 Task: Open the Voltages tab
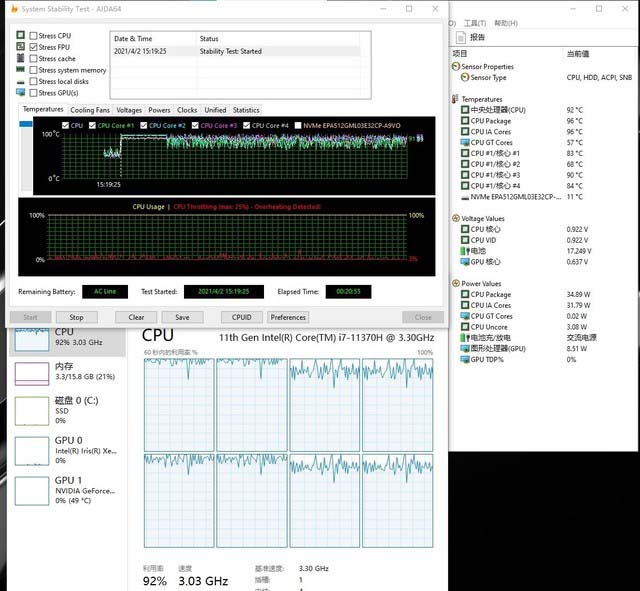click(129, 110)
